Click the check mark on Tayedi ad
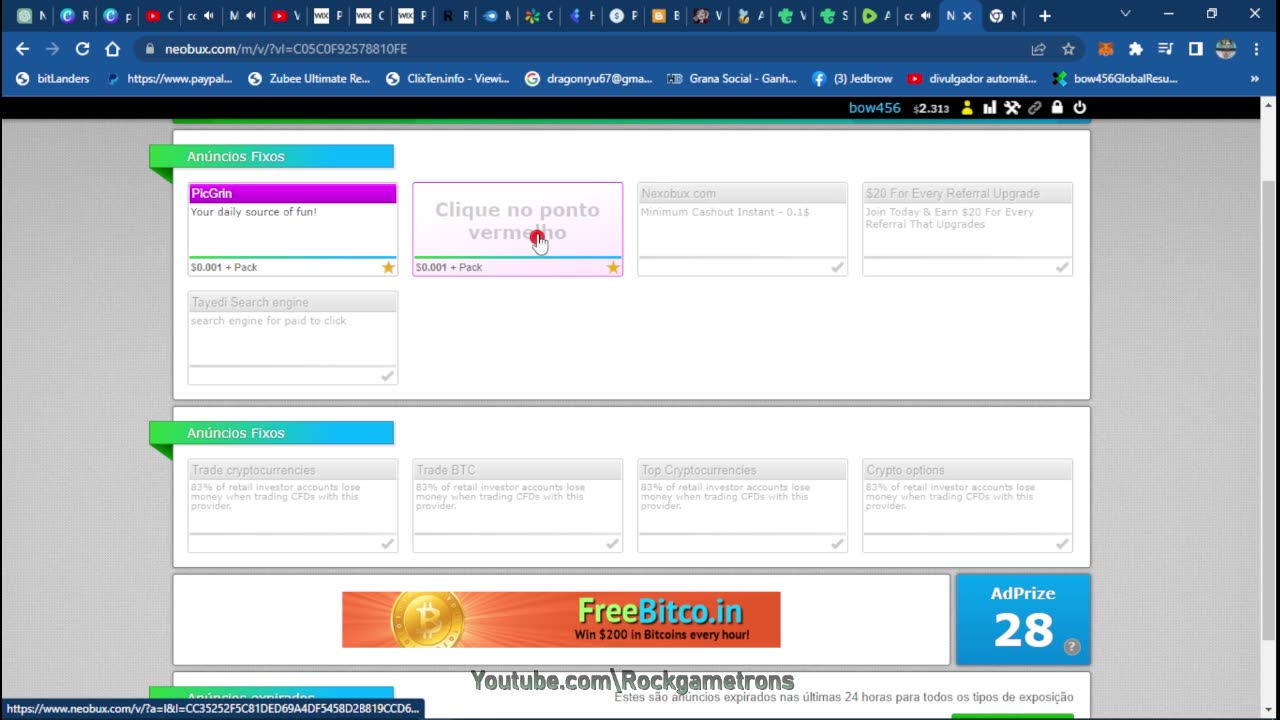The height and width of the screenshot is (720, 1280). click(388, 376)
